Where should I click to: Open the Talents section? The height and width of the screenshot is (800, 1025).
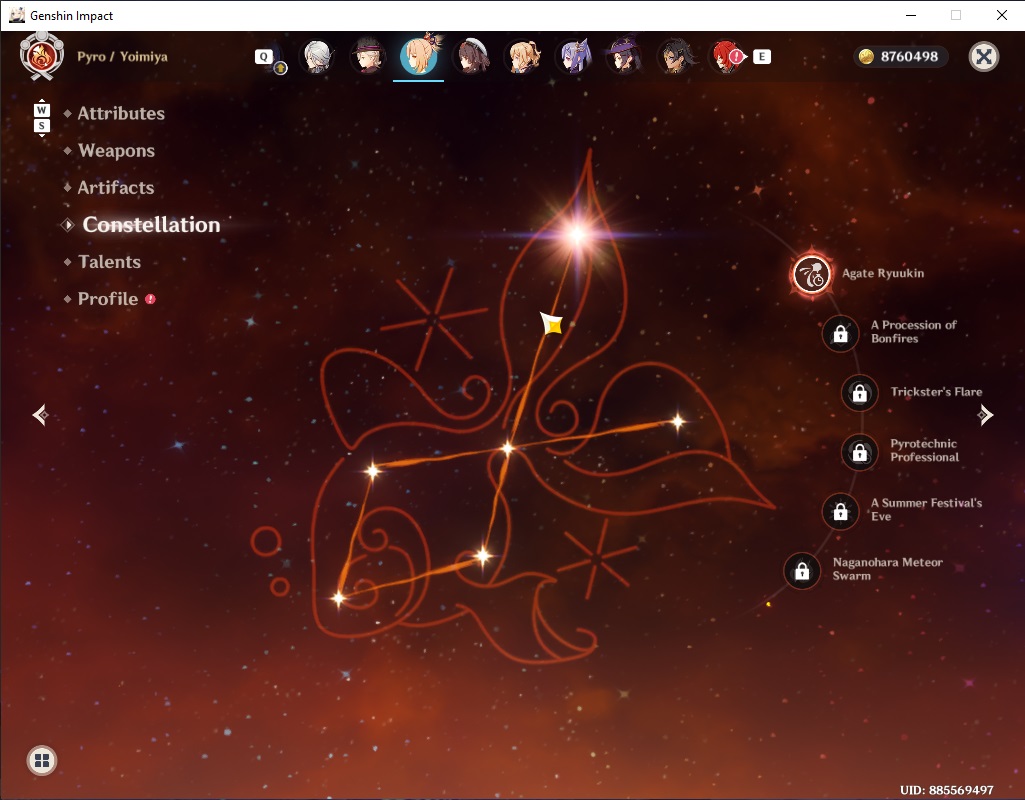tap(109, 261)
